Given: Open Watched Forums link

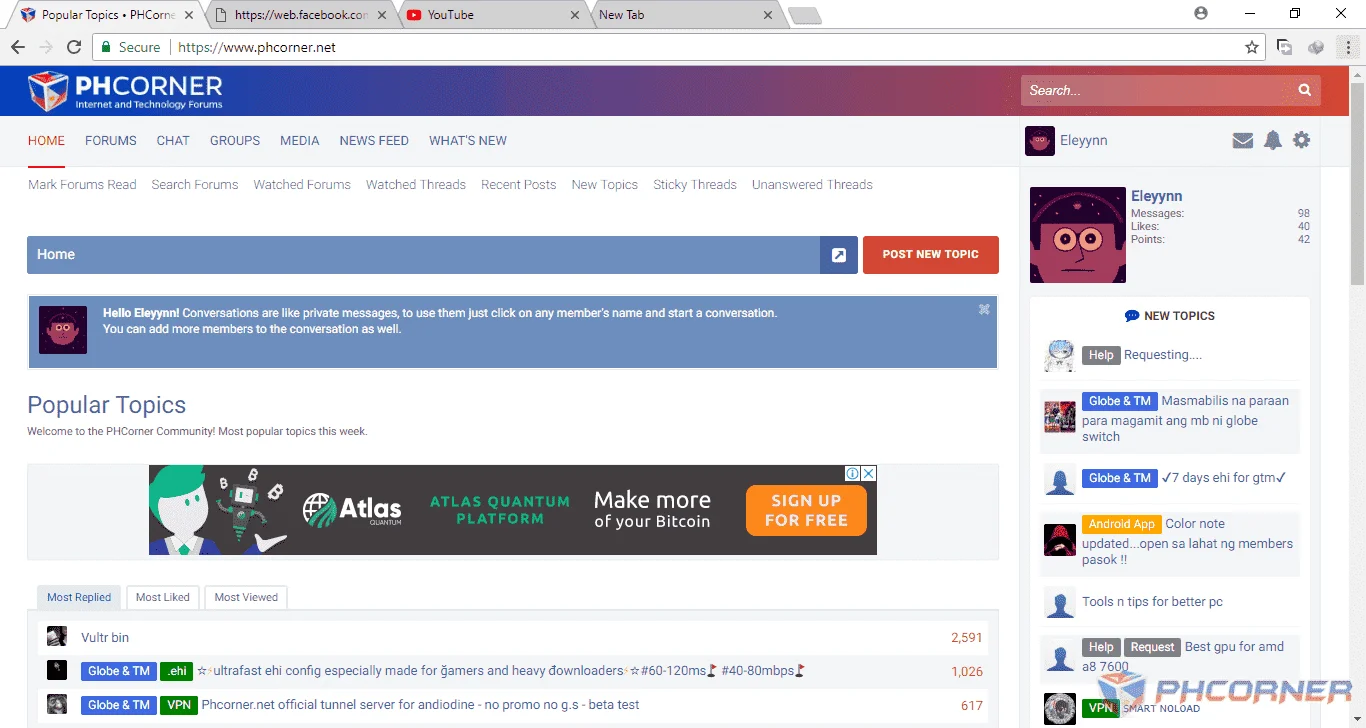Looking at the screenshot, I should [302, 185].
